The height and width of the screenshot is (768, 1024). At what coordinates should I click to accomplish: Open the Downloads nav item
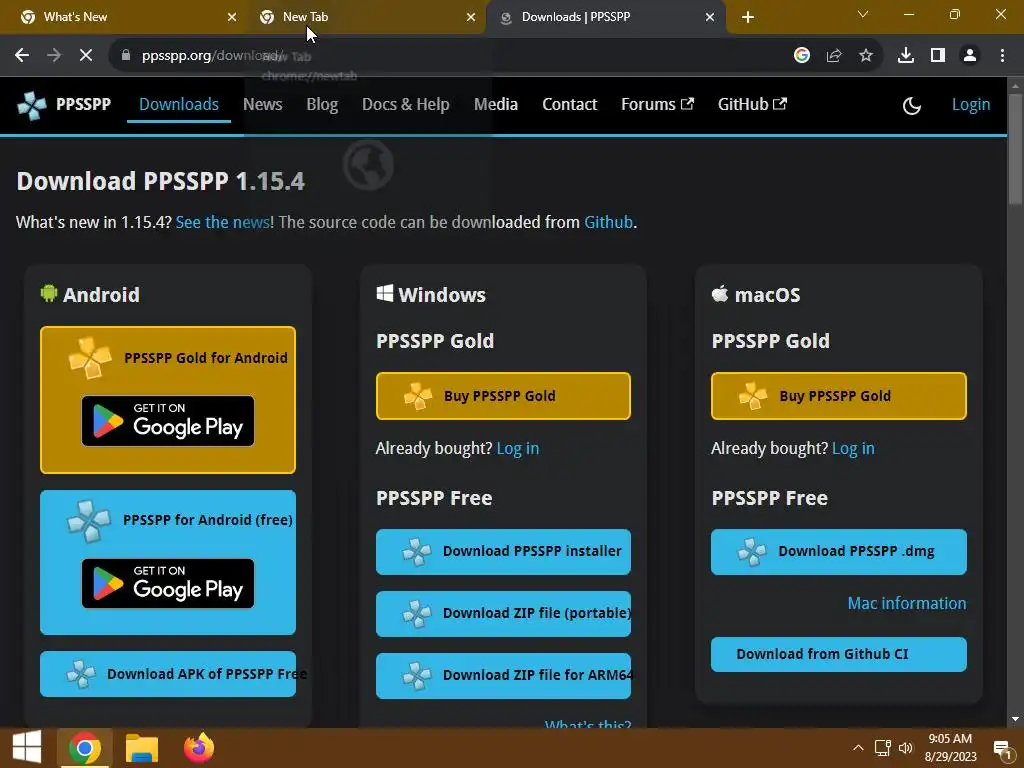click(179, 104)
